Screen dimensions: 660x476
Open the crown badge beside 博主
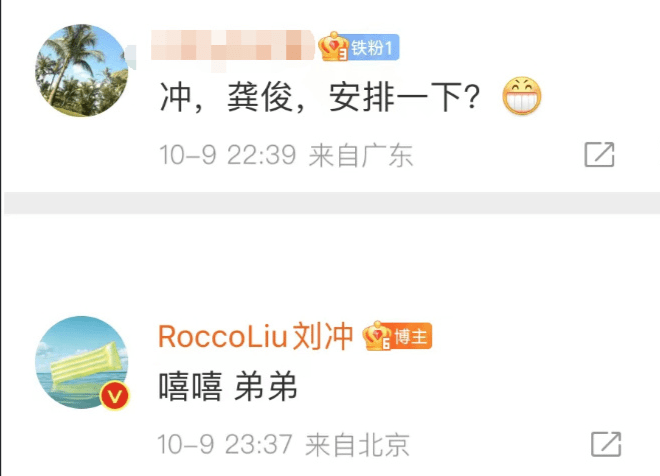(x=378, y=336)
